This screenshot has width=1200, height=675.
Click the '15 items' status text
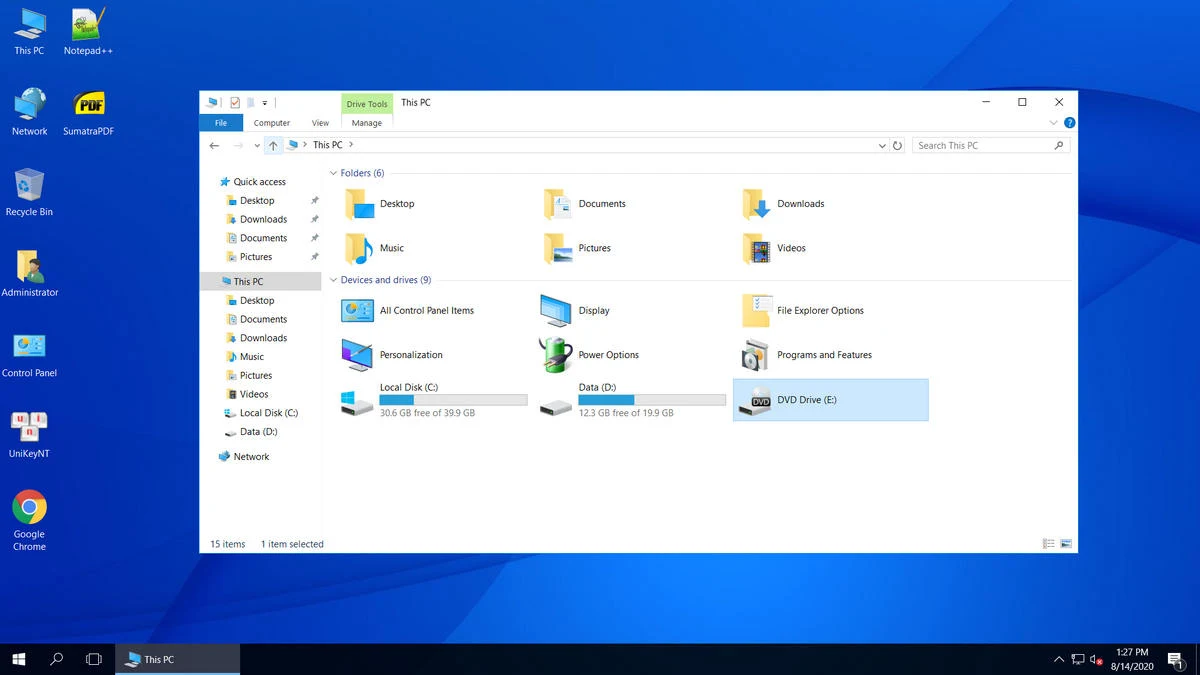point(227,544)
